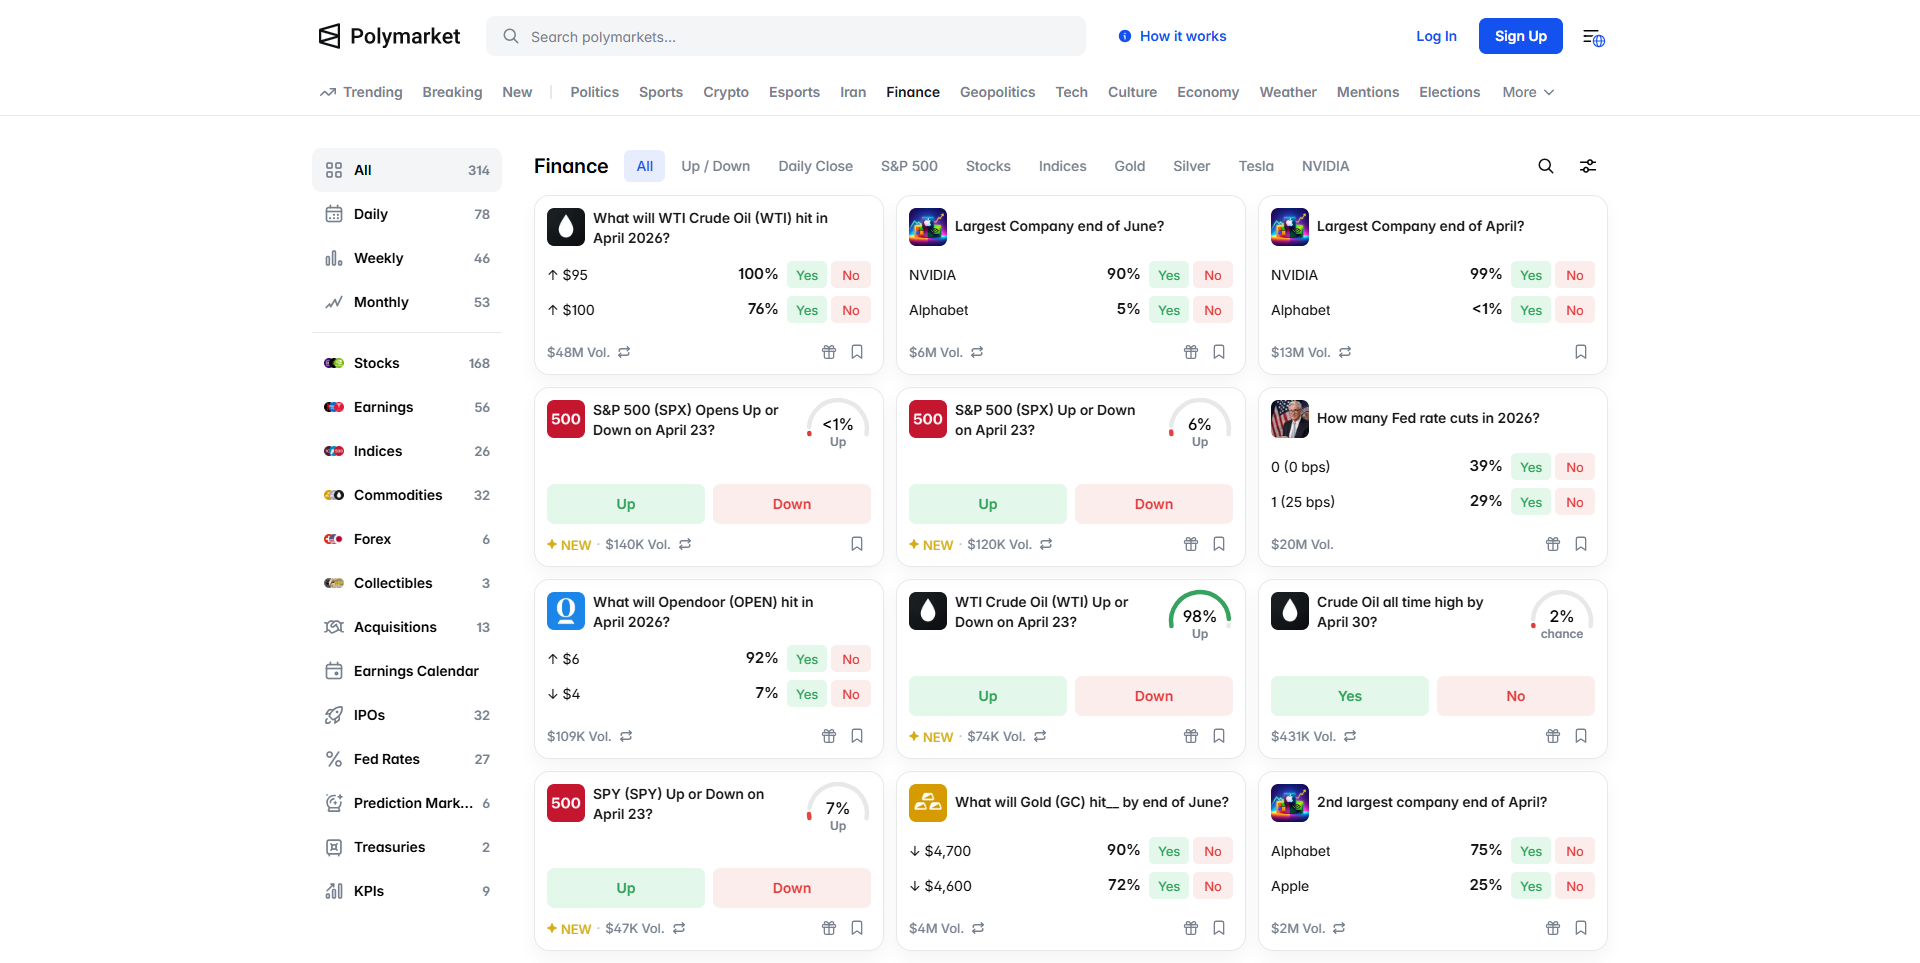The height and width of the screenshot is (963, 1920).
Task: Bookmark the Largest Company end of April market
Action: [x=1580, y=352]
